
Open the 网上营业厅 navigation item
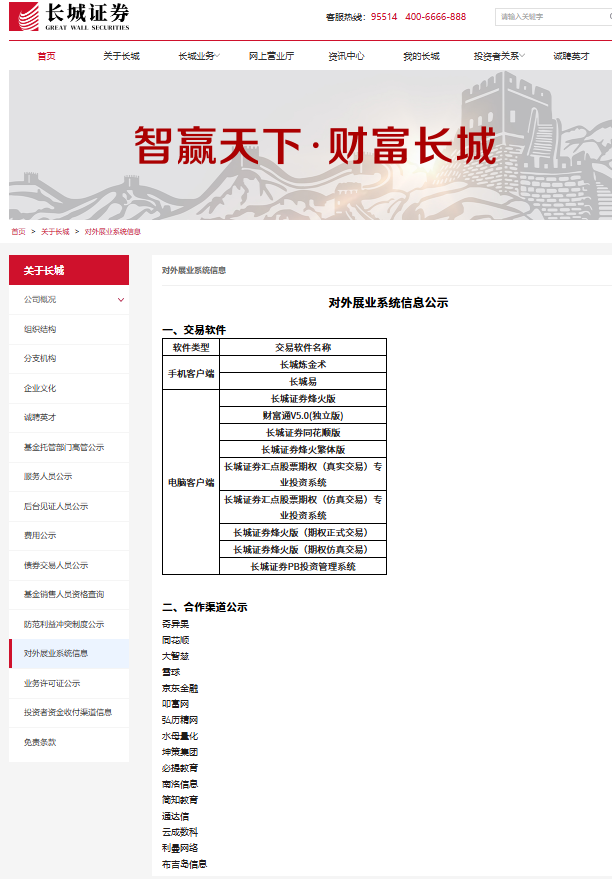[x=271, y=56]
